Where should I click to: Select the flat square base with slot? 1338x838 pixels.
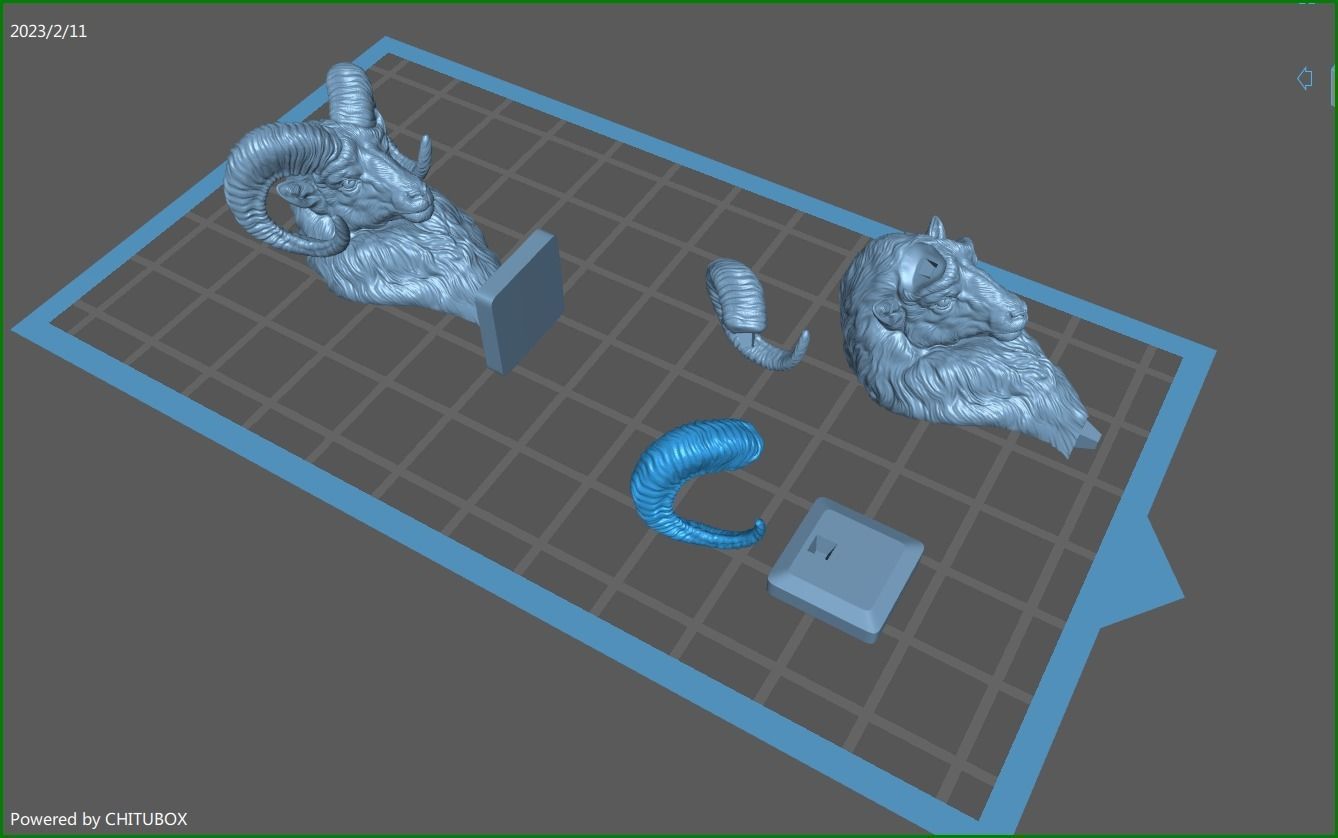(x=845, y=570)
